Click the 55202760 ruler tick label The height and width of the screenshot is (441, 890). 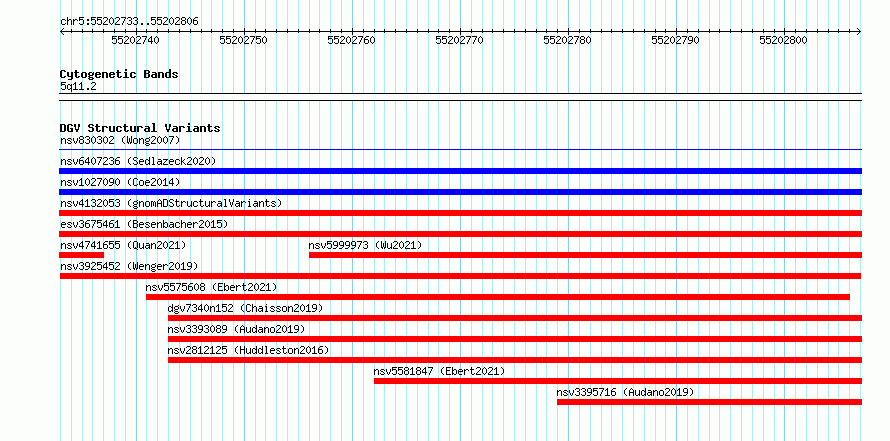point(351,40)
